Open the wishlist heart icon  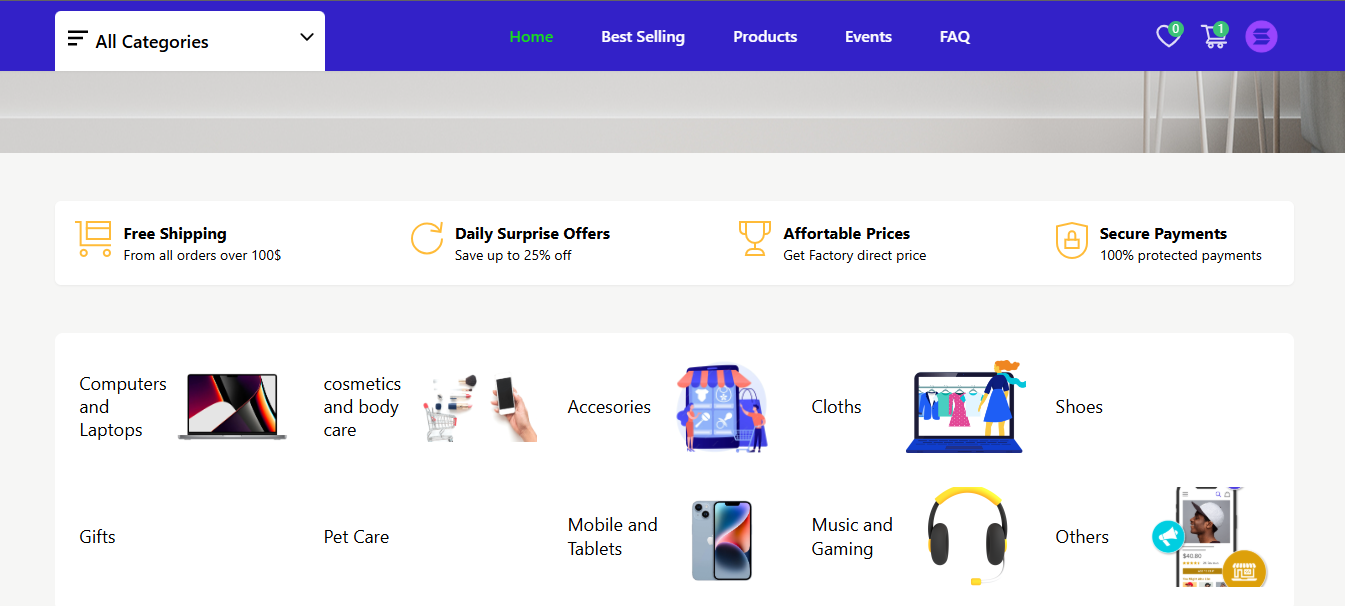pyautogui.click(x=1168, y=37)
